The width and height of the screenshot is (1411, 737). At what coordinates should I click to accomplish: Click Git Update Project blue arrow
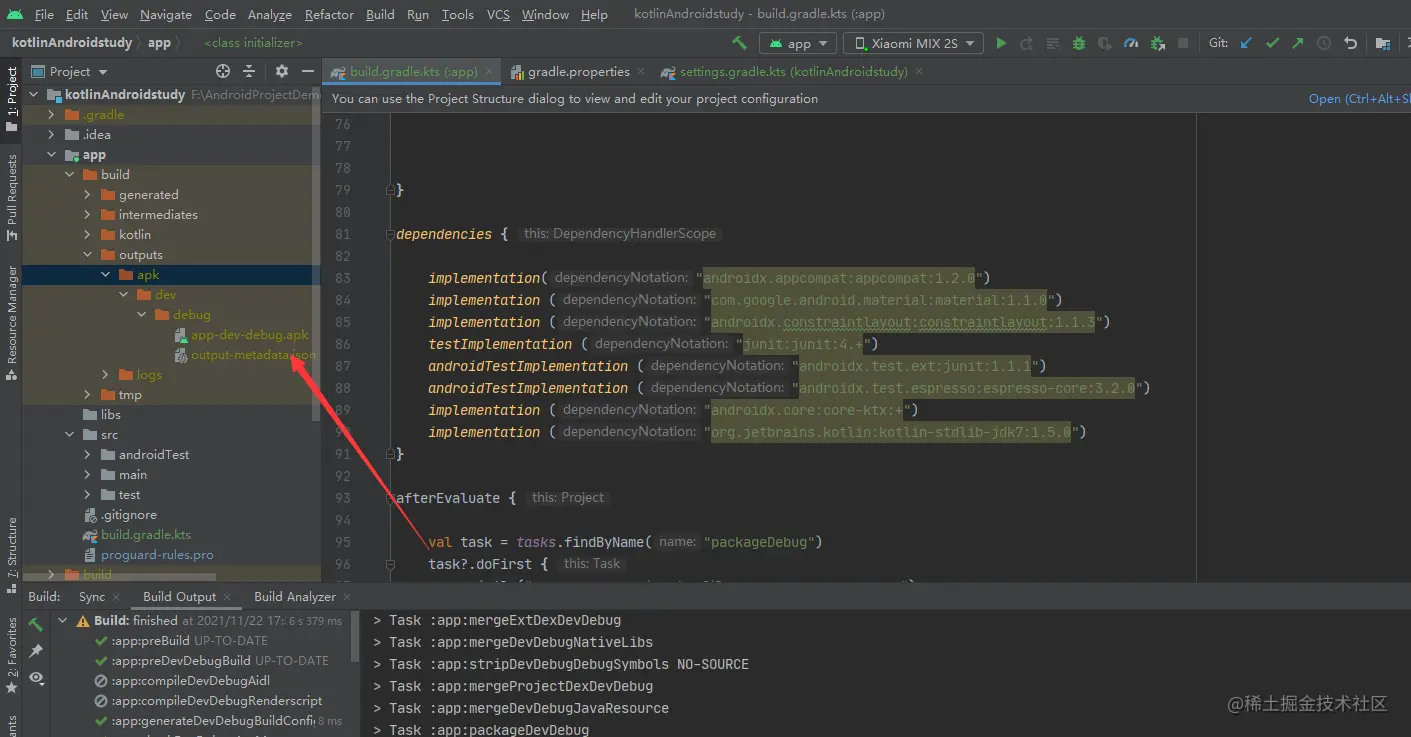click(1246, 43)
